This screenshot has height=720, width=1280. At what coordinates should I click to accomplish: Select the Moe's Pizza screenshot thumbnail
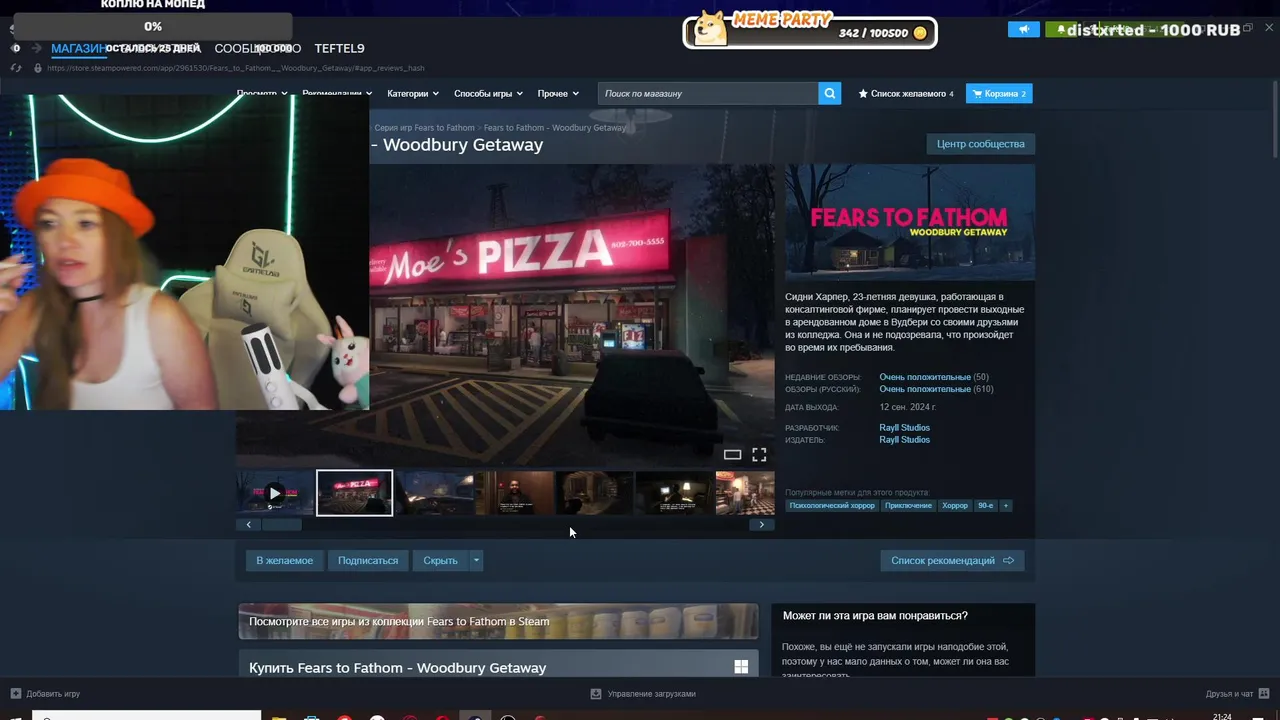(x=355, y=493)
